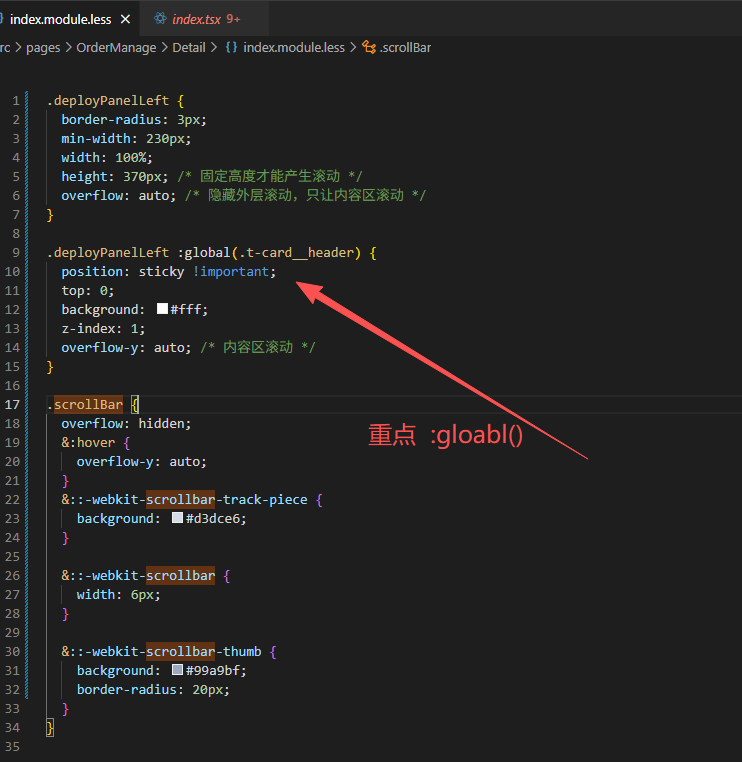The width and height of the screenshot is (742, 762).
Task: Open the #d3dce6 color swatch
Action: (x=177, y=518)
